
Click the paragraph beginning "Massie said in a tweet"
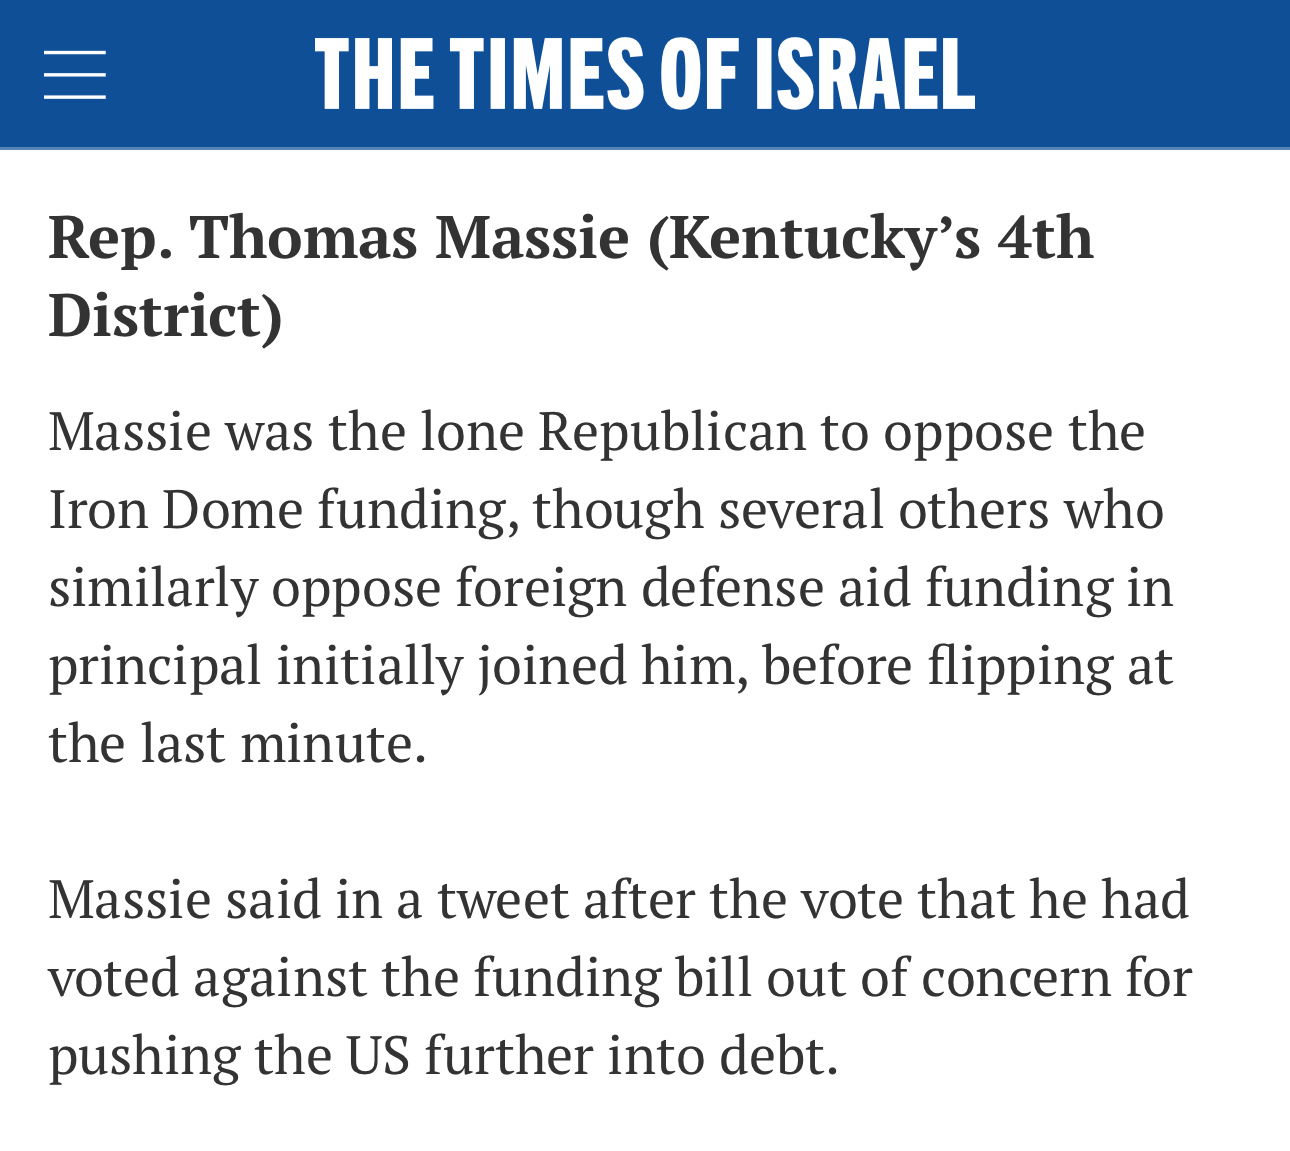(620, 977)
